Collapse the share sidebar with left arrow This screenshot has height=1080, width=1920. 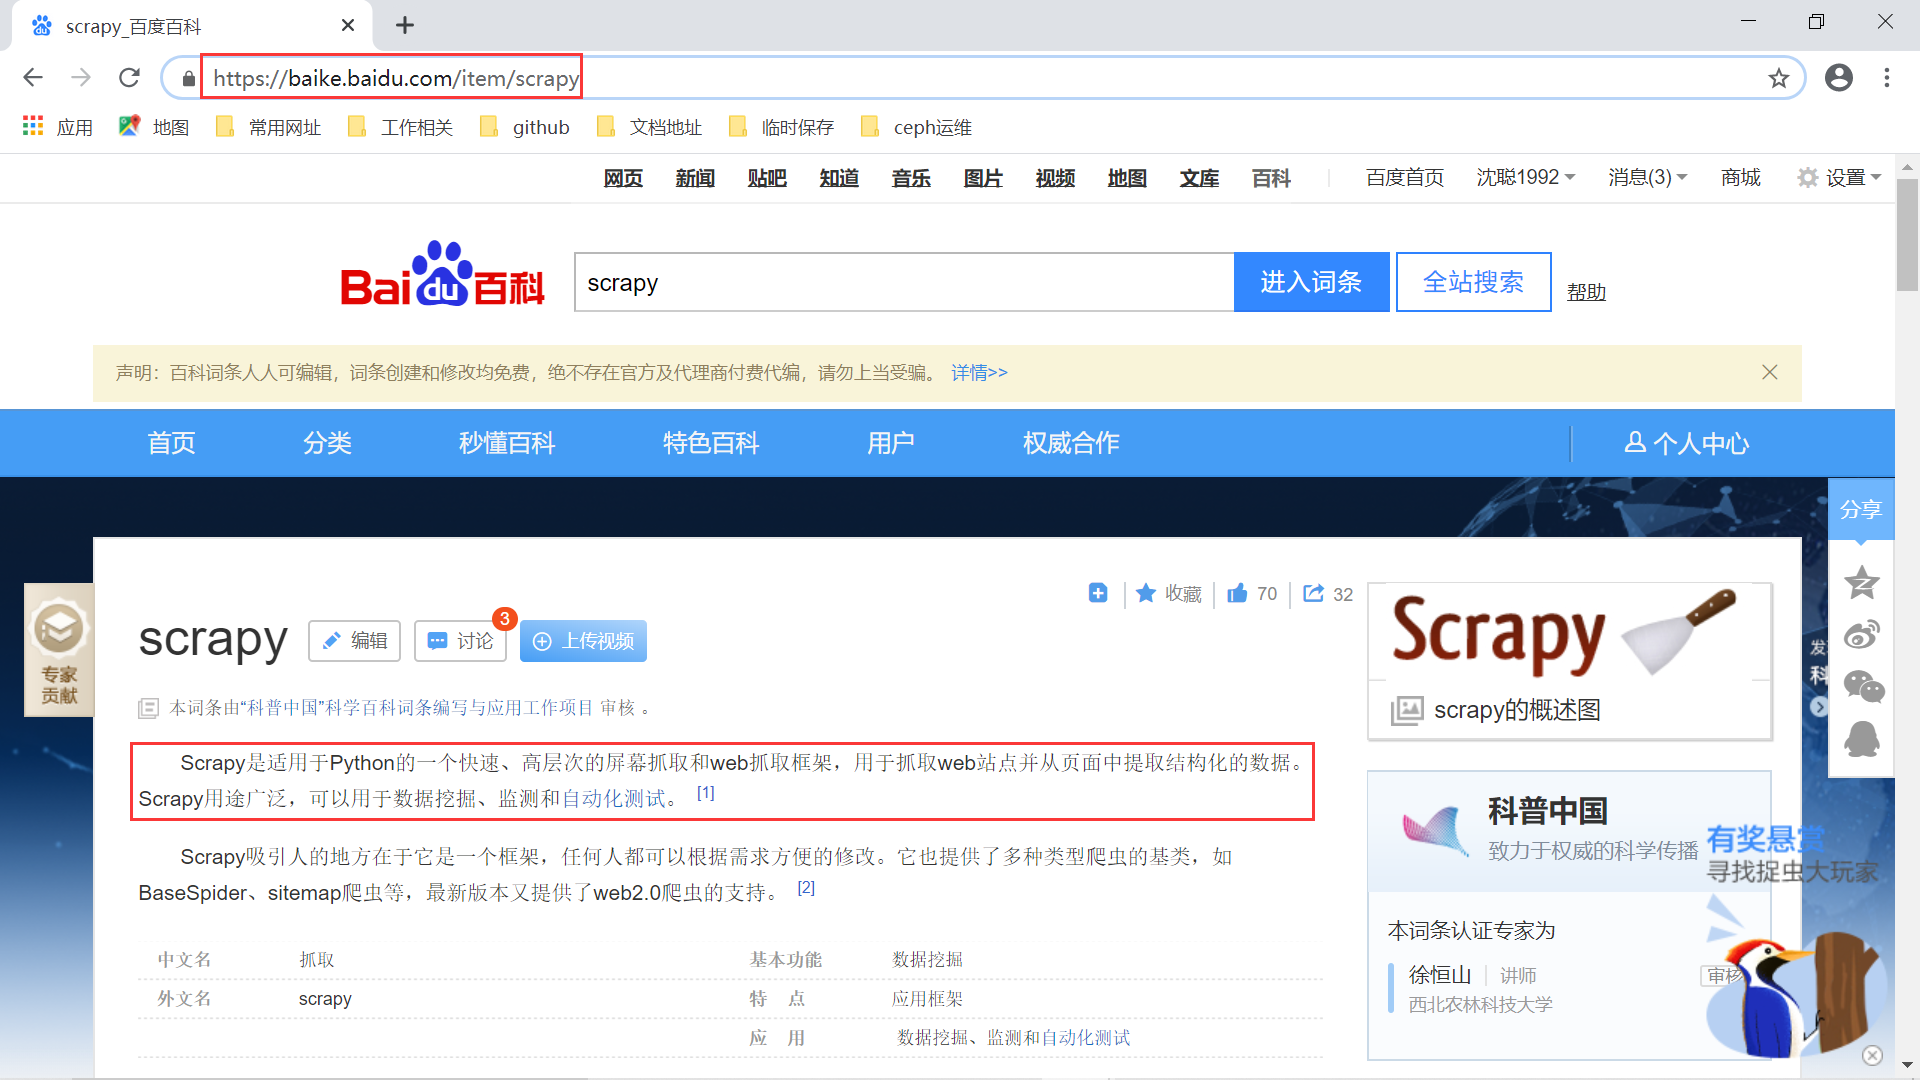(x=1818, y=707)
